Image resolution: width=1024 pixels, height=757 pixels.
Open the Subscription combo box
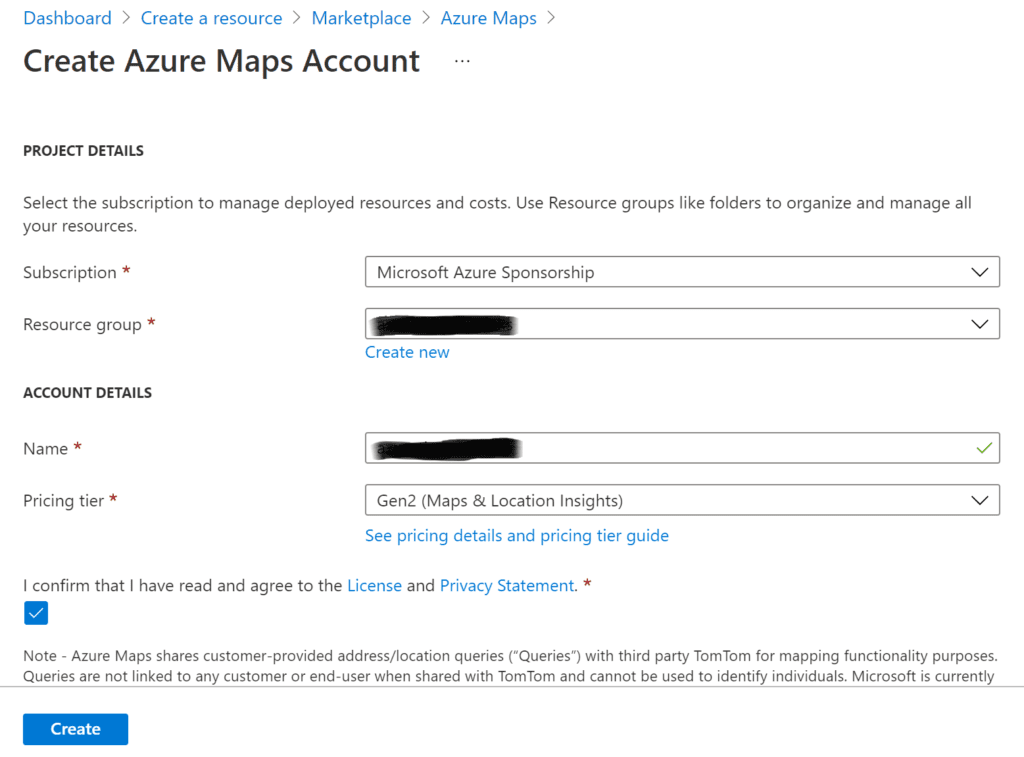680,271
